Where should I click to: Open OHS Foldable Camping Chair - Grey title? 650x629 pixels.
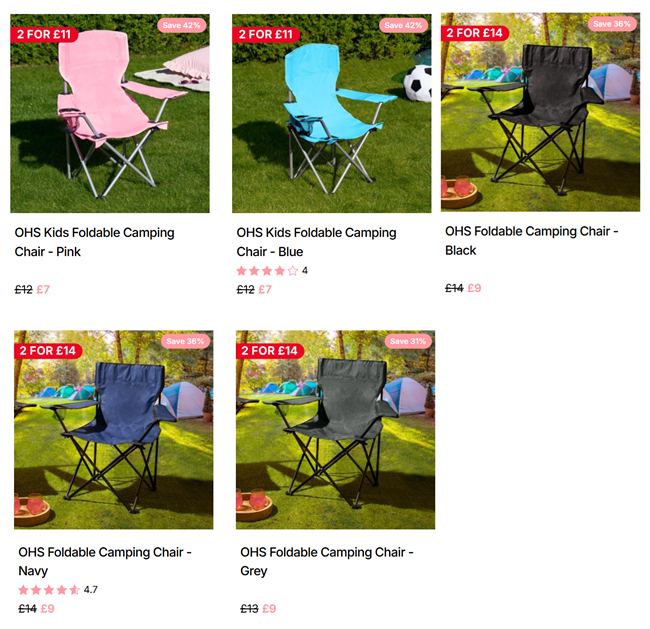[327, 561]
